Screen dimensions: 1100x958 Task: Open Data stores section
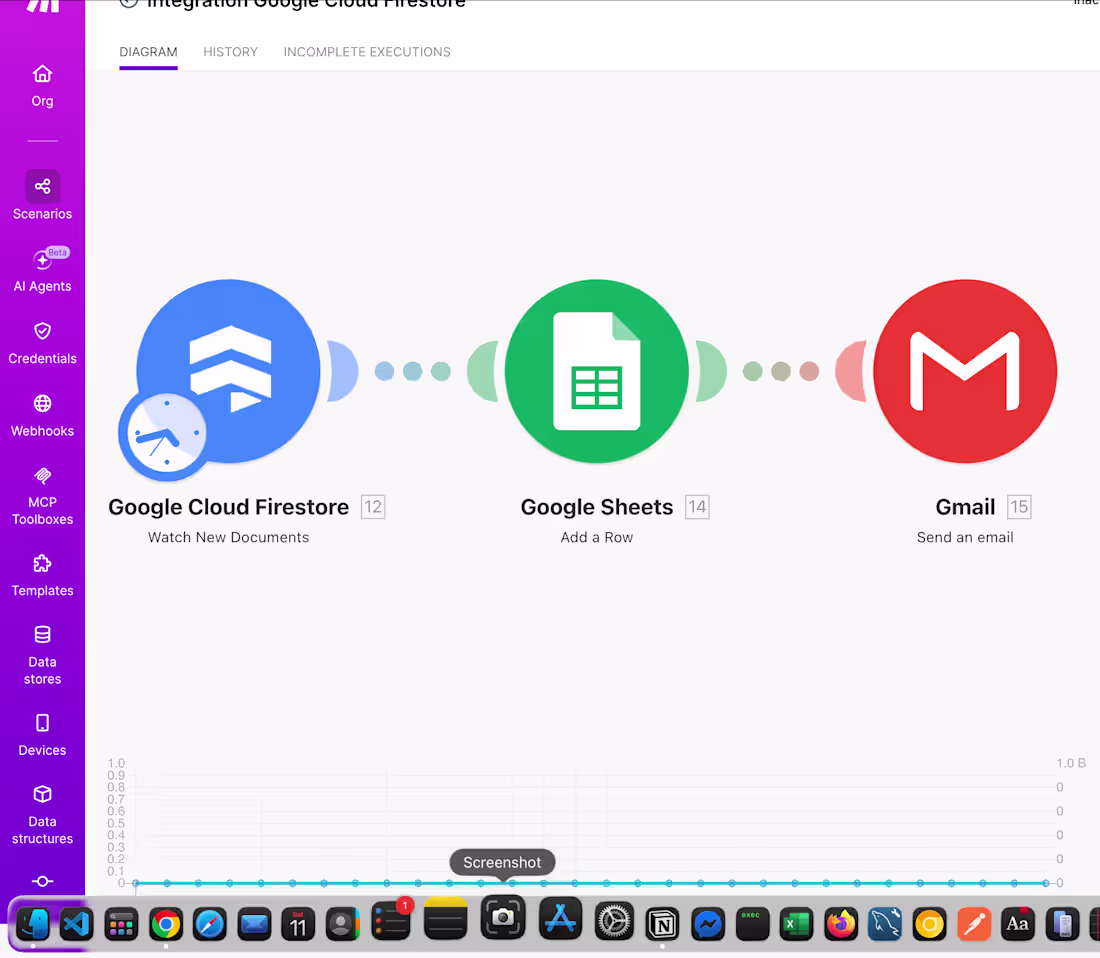pyautogui.click(x=42, y=655)
